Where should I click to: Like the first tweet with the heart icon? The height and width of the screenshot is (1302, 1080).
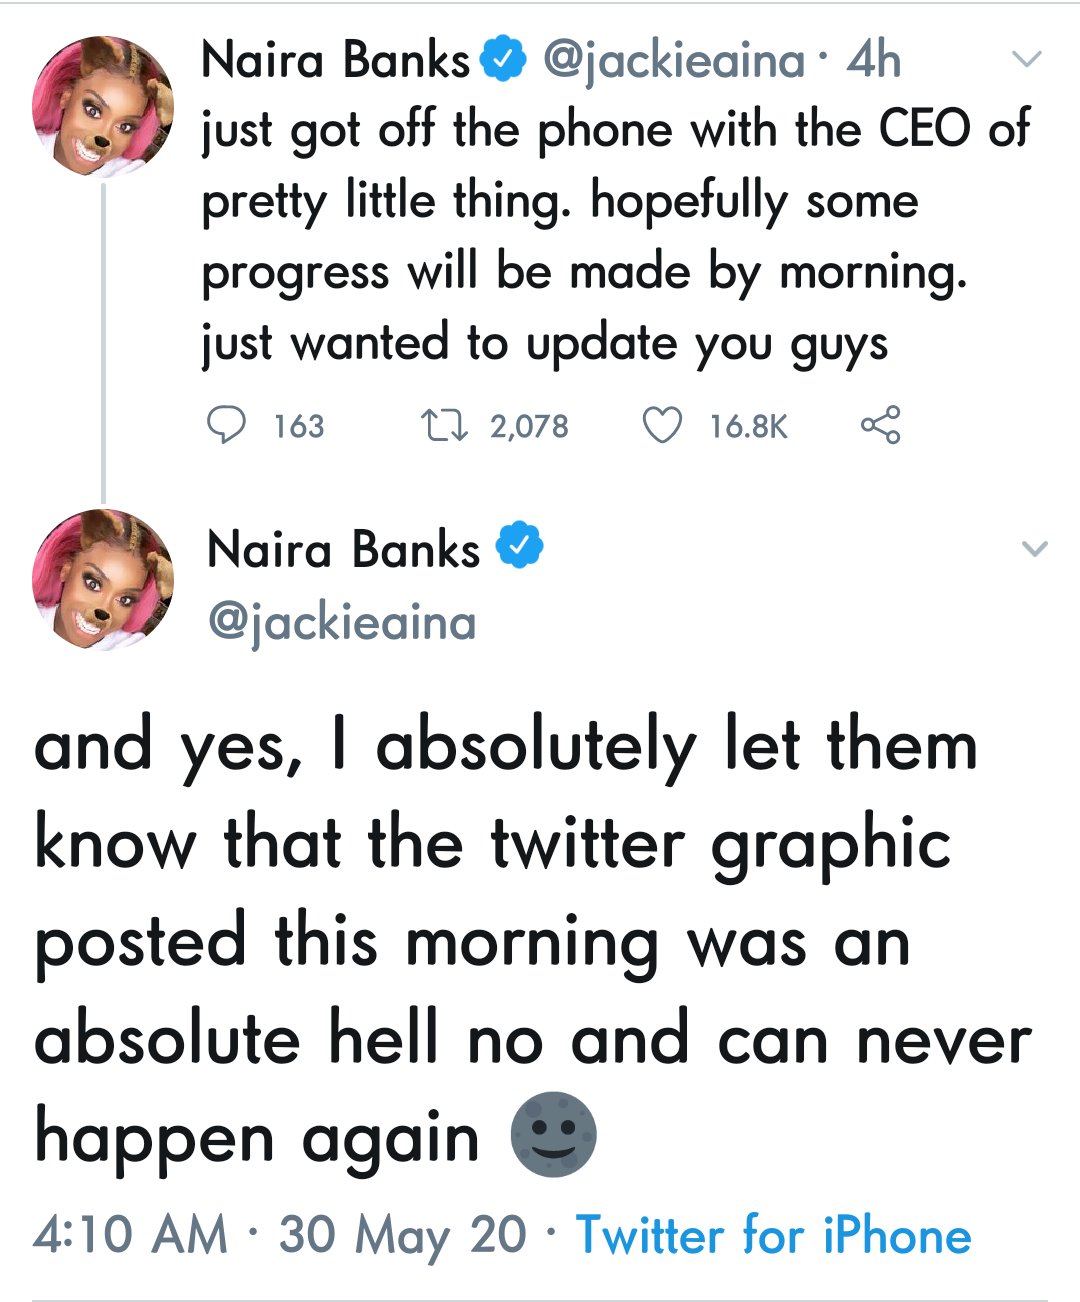661,426
